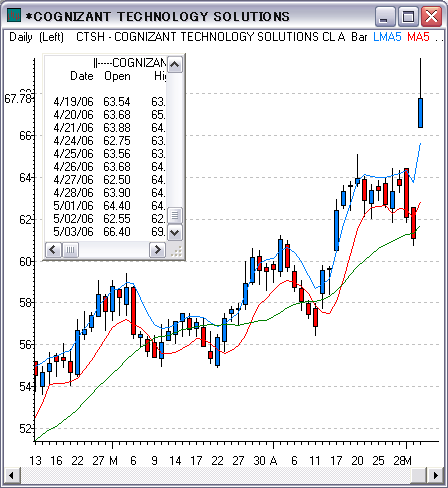448x488 pixels.
Task: Click the Open value 64.40
Action: point(117,206)
